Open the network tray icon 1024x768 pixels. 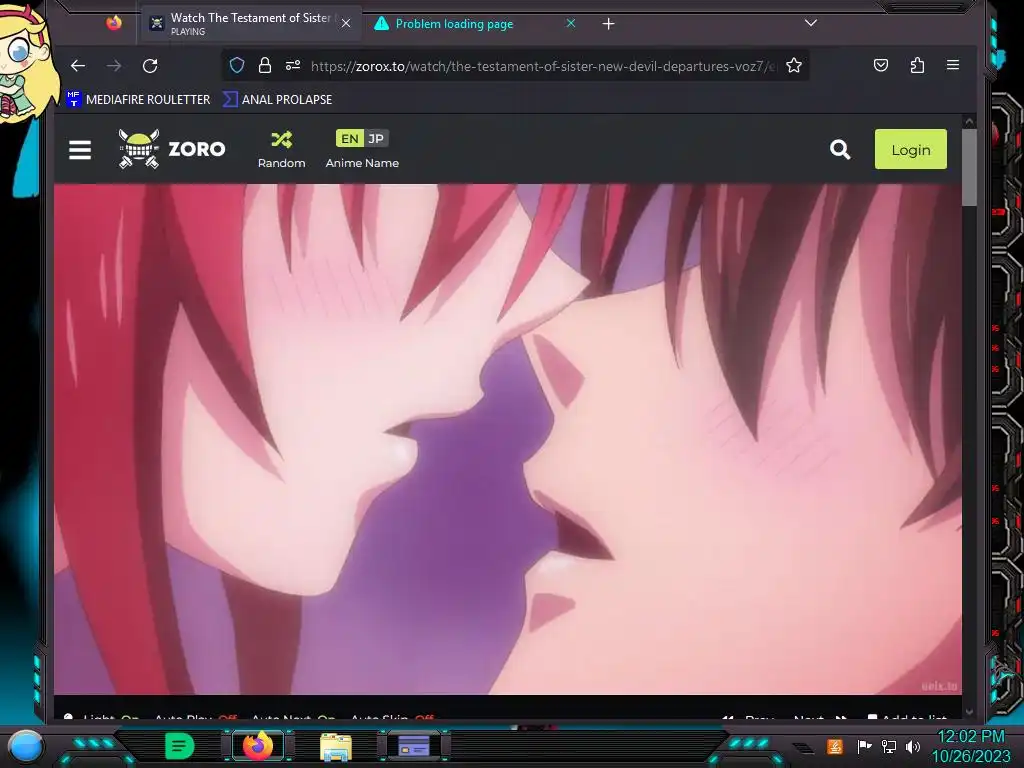click(x=888, y=746)
